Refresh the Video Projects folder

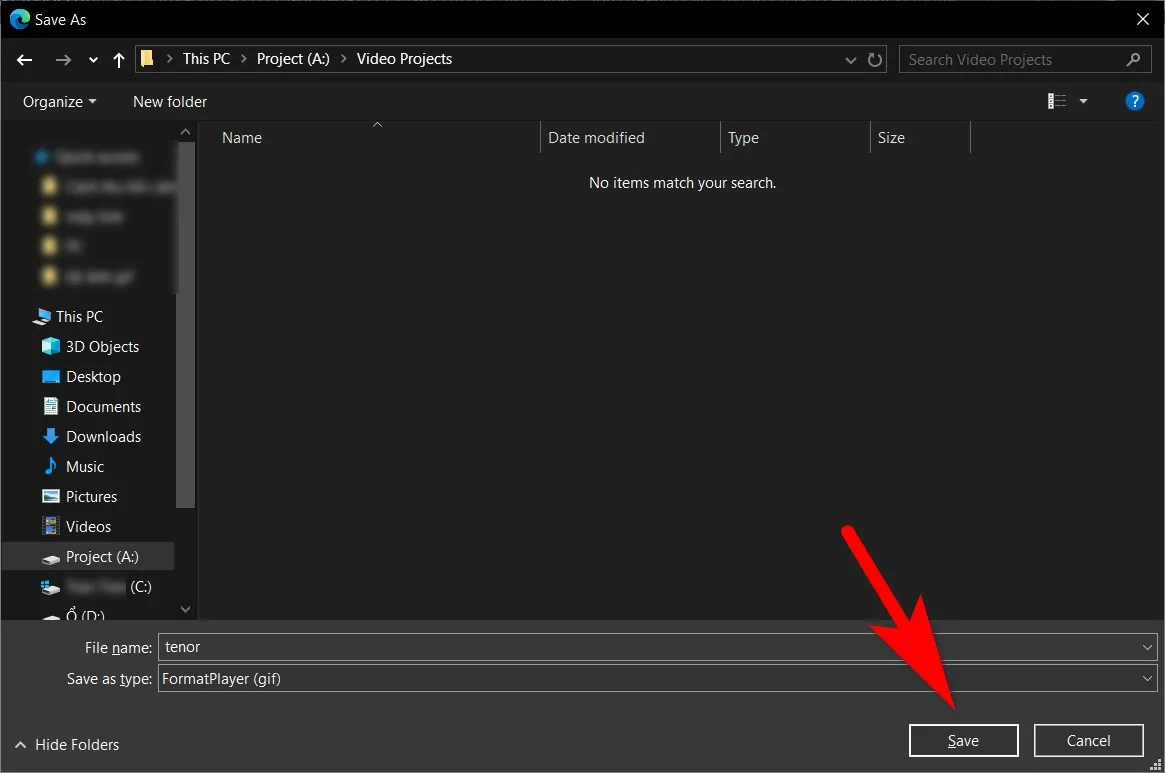(875, 60)
